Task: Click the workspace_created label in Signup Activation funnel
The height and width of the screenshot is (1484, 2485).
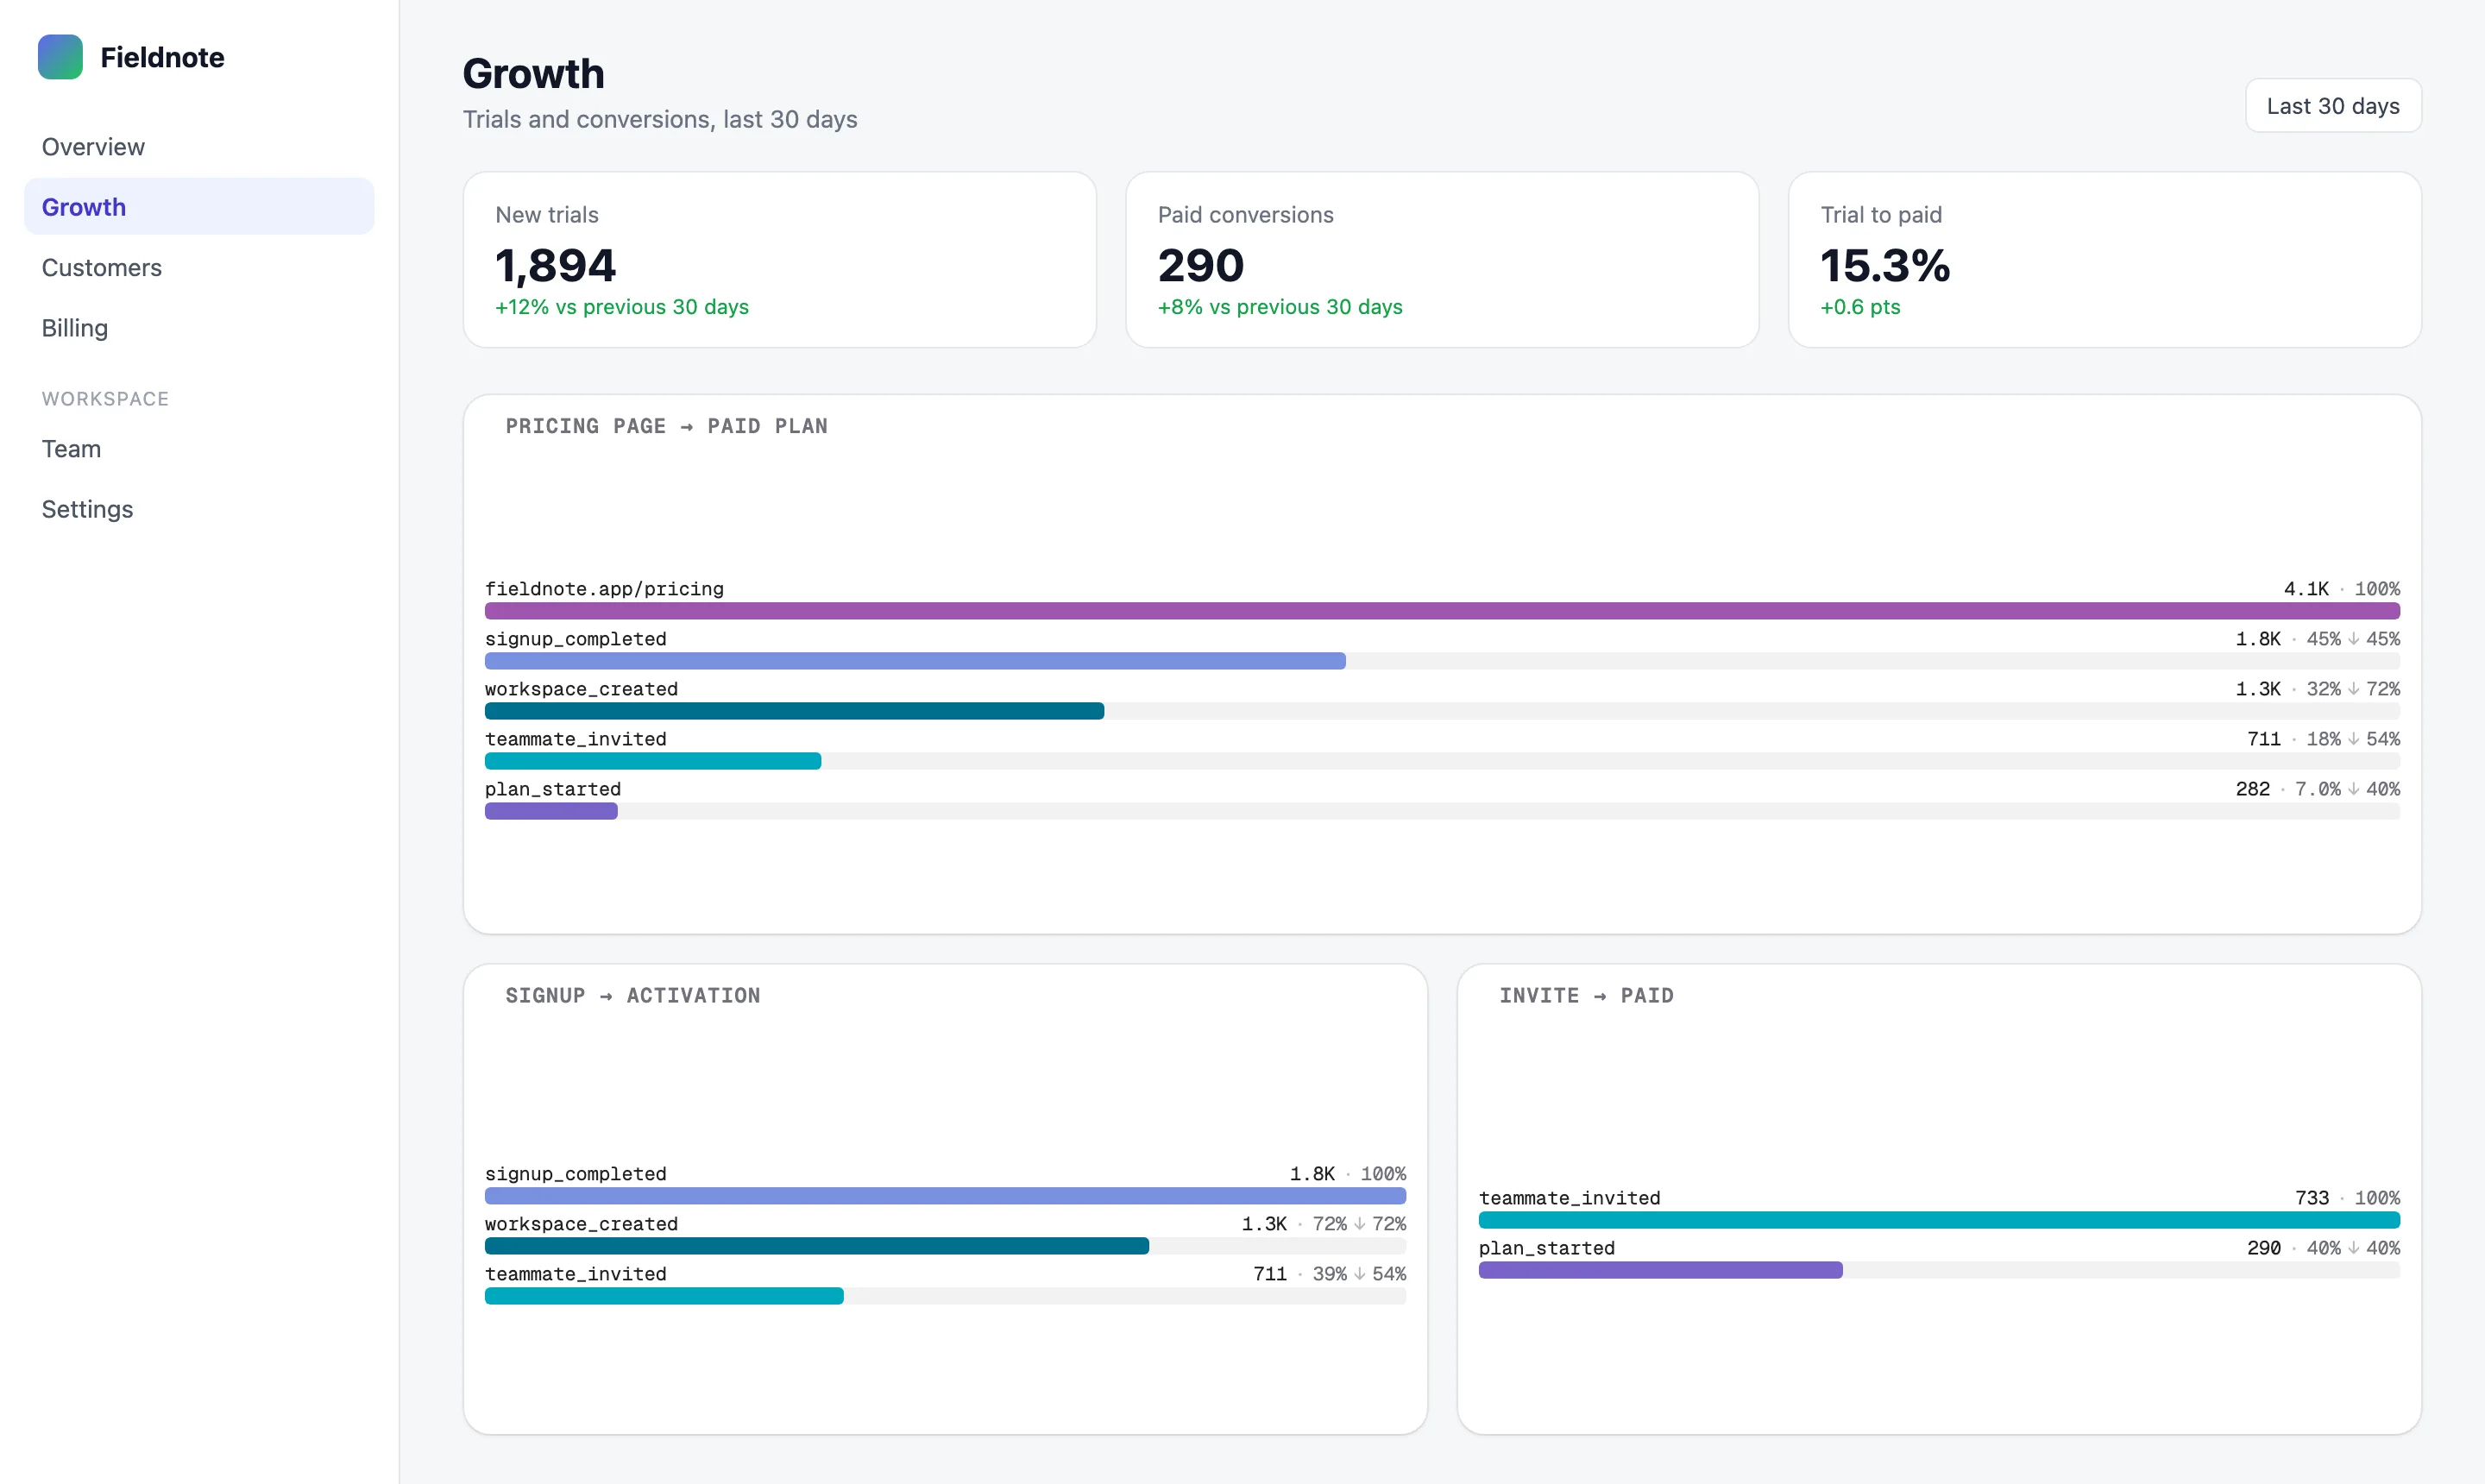Action: pyautogui.click(x=581, y=1224)
